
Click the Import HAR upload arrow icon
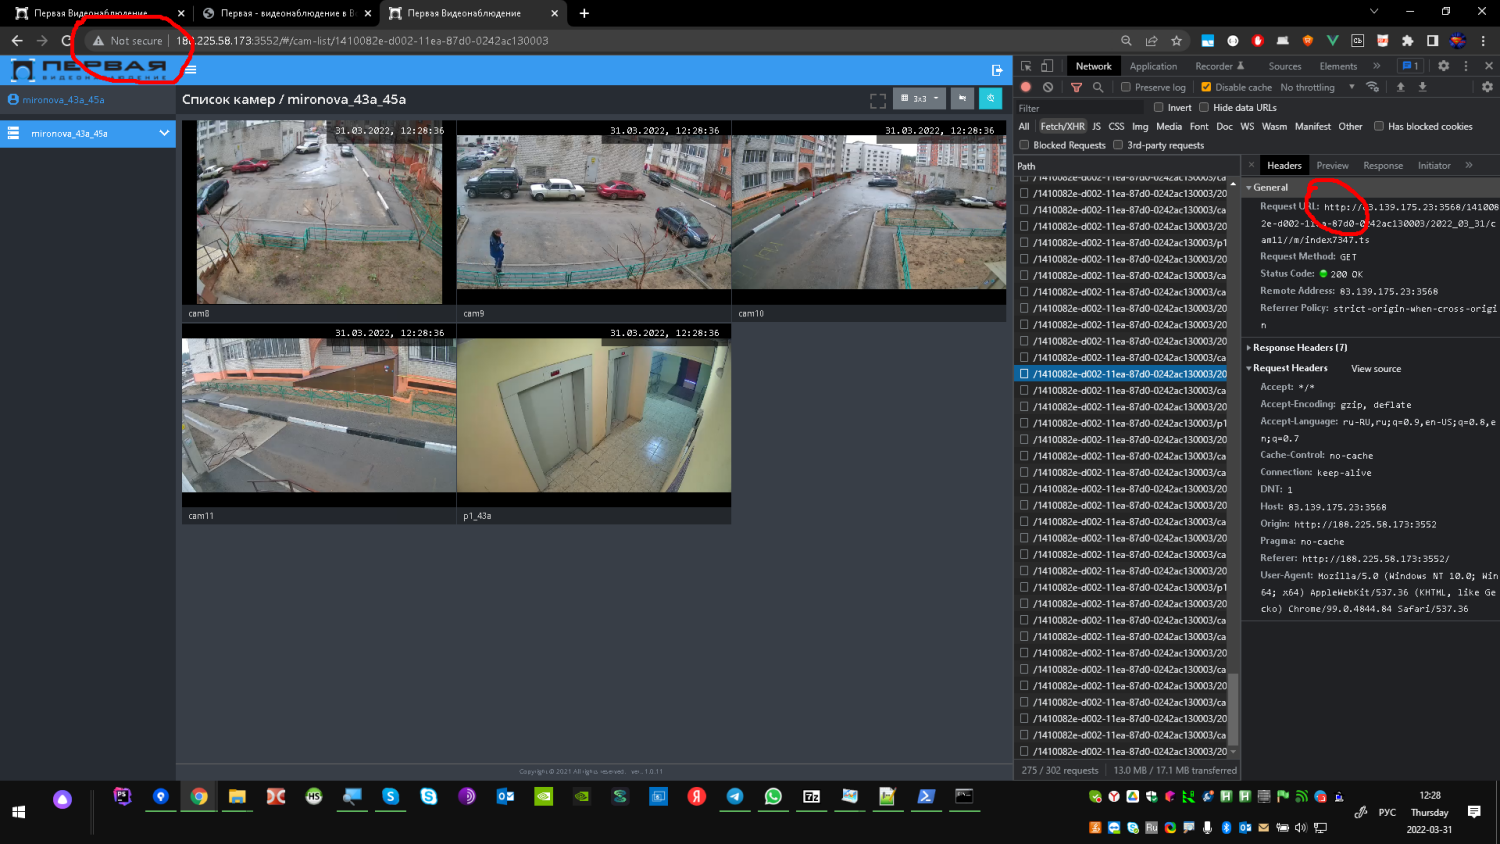[x=1401, y=87]
